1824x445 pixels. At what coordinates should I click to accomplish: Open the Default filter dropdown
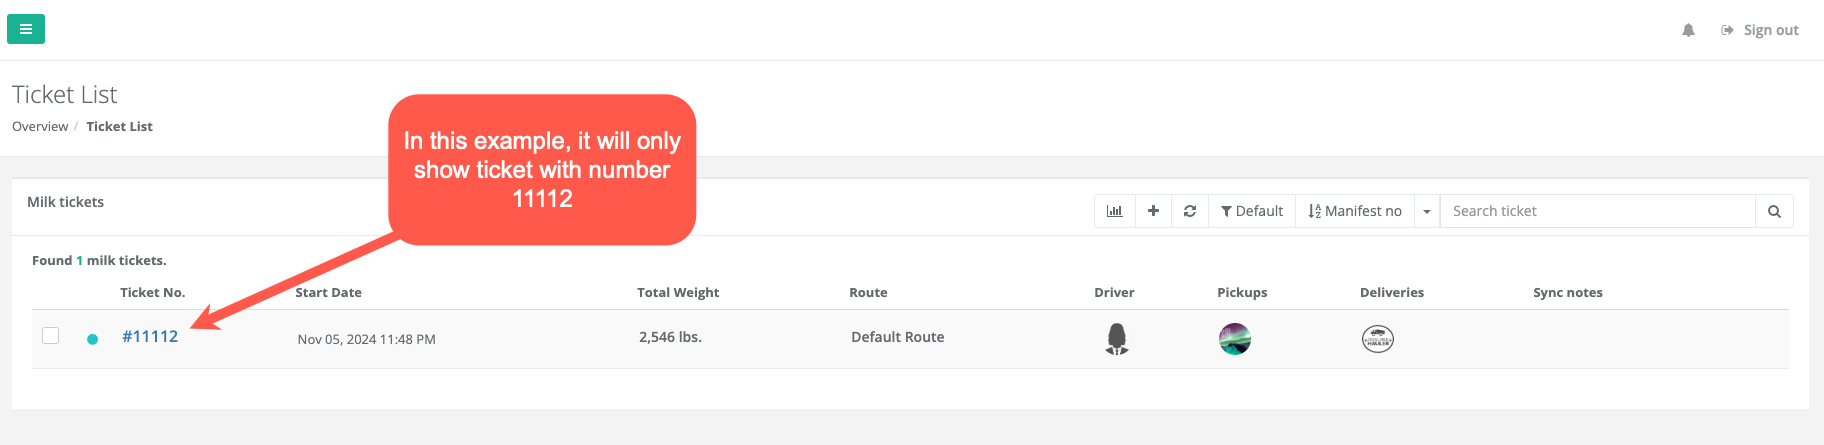[x=1252, y=211]
